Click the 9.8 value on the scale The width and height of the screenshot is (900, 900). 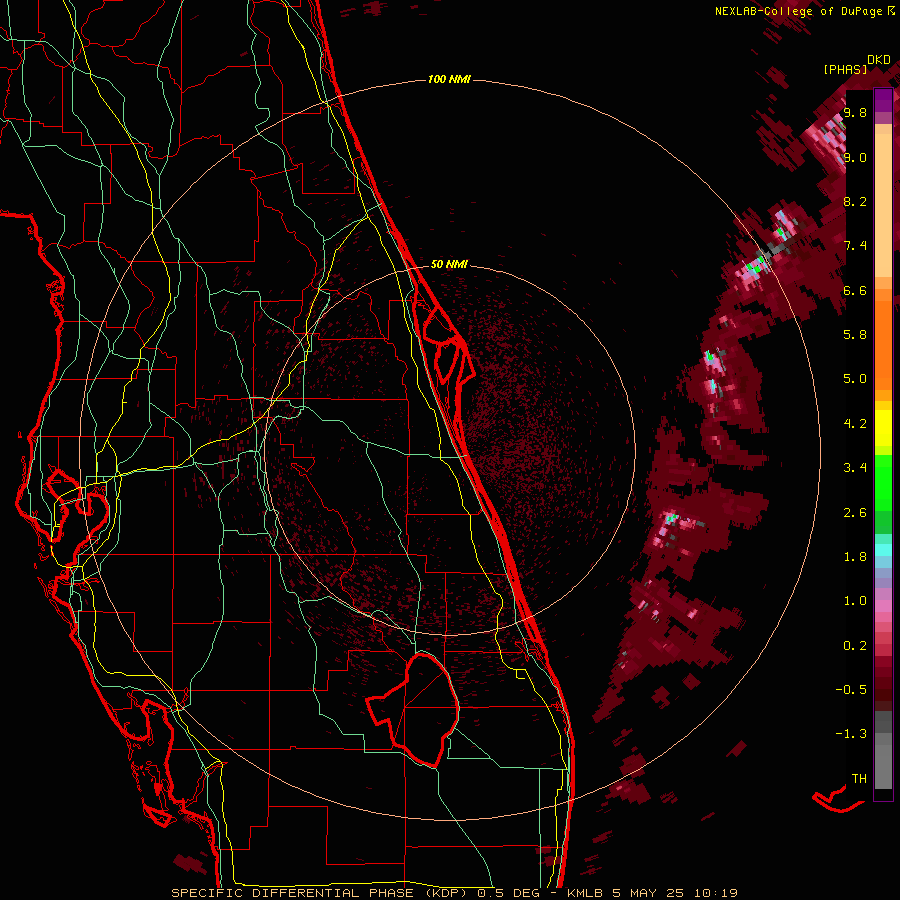855,113
